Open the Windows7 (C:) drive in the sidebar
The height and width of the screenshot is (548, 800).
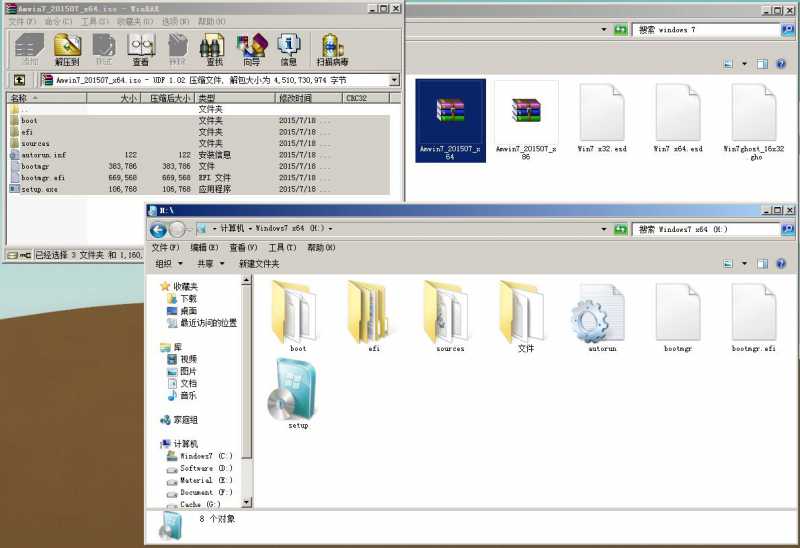[x=199, y=456]
